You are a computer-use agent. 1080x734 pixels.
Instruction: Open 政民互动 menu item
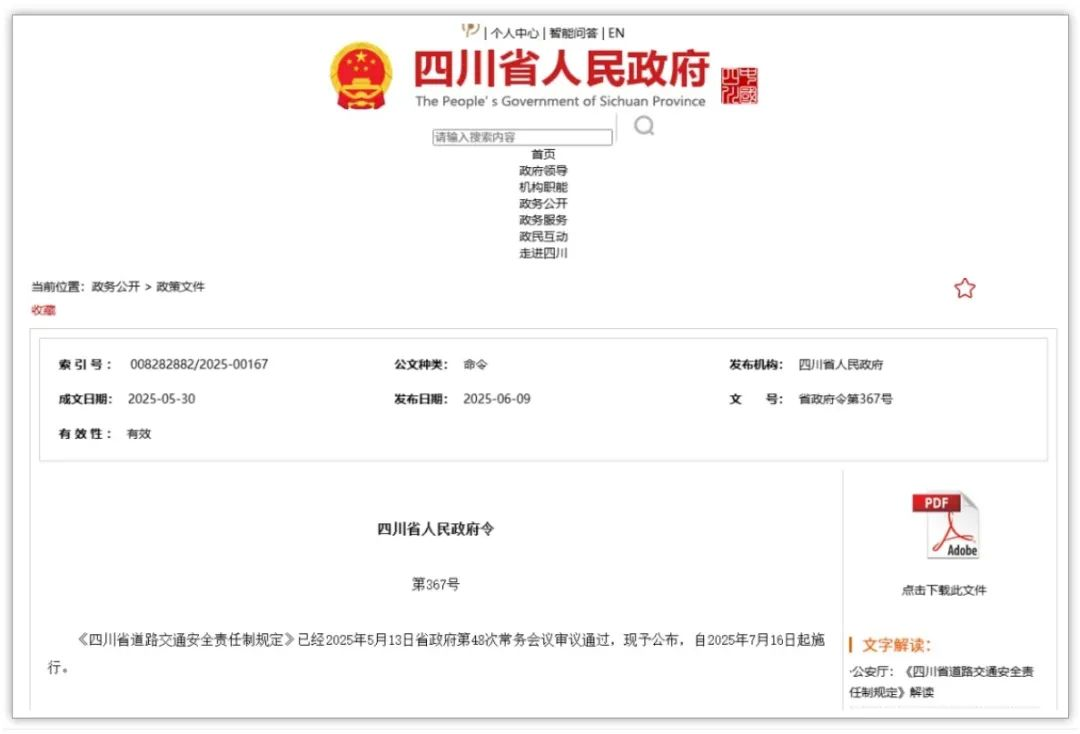(543, 237)
